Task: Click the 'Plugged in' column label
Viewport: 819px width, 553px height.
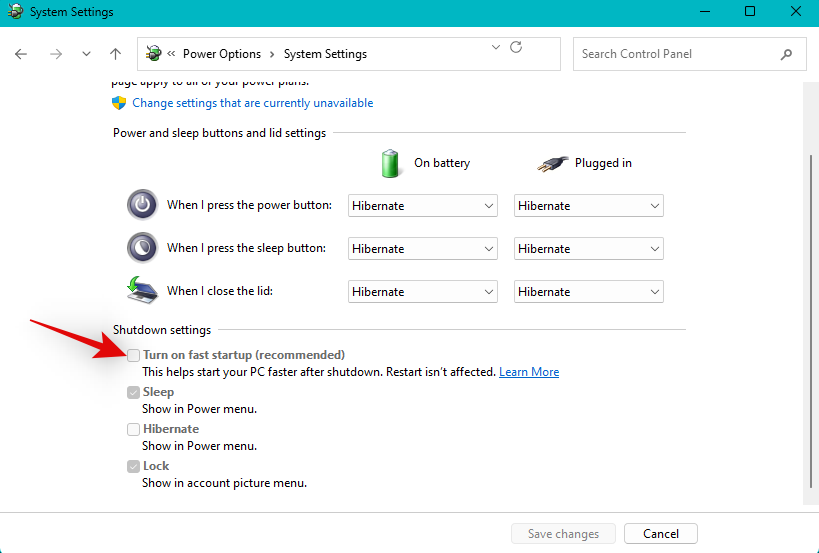Action: pos(603,163)
